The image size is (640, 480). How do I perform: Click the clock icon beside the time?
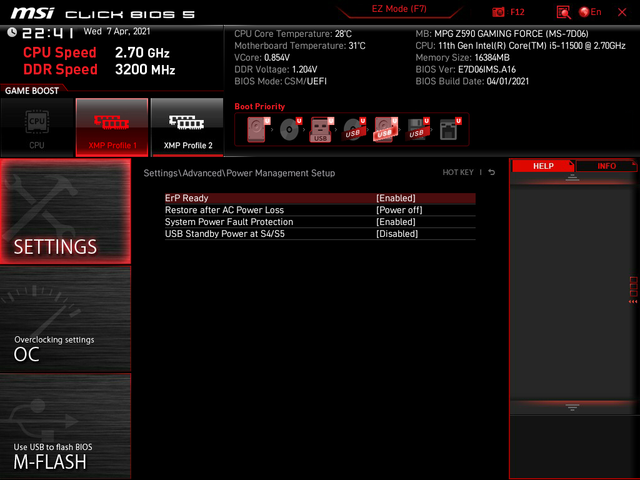coord(12,32)
